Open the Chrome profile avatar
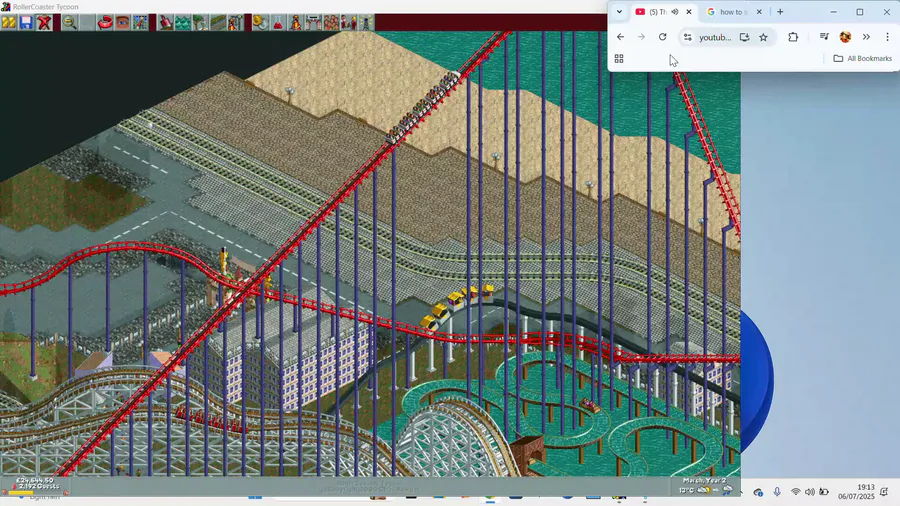This screenshot has width=900, height=506. 845,37
